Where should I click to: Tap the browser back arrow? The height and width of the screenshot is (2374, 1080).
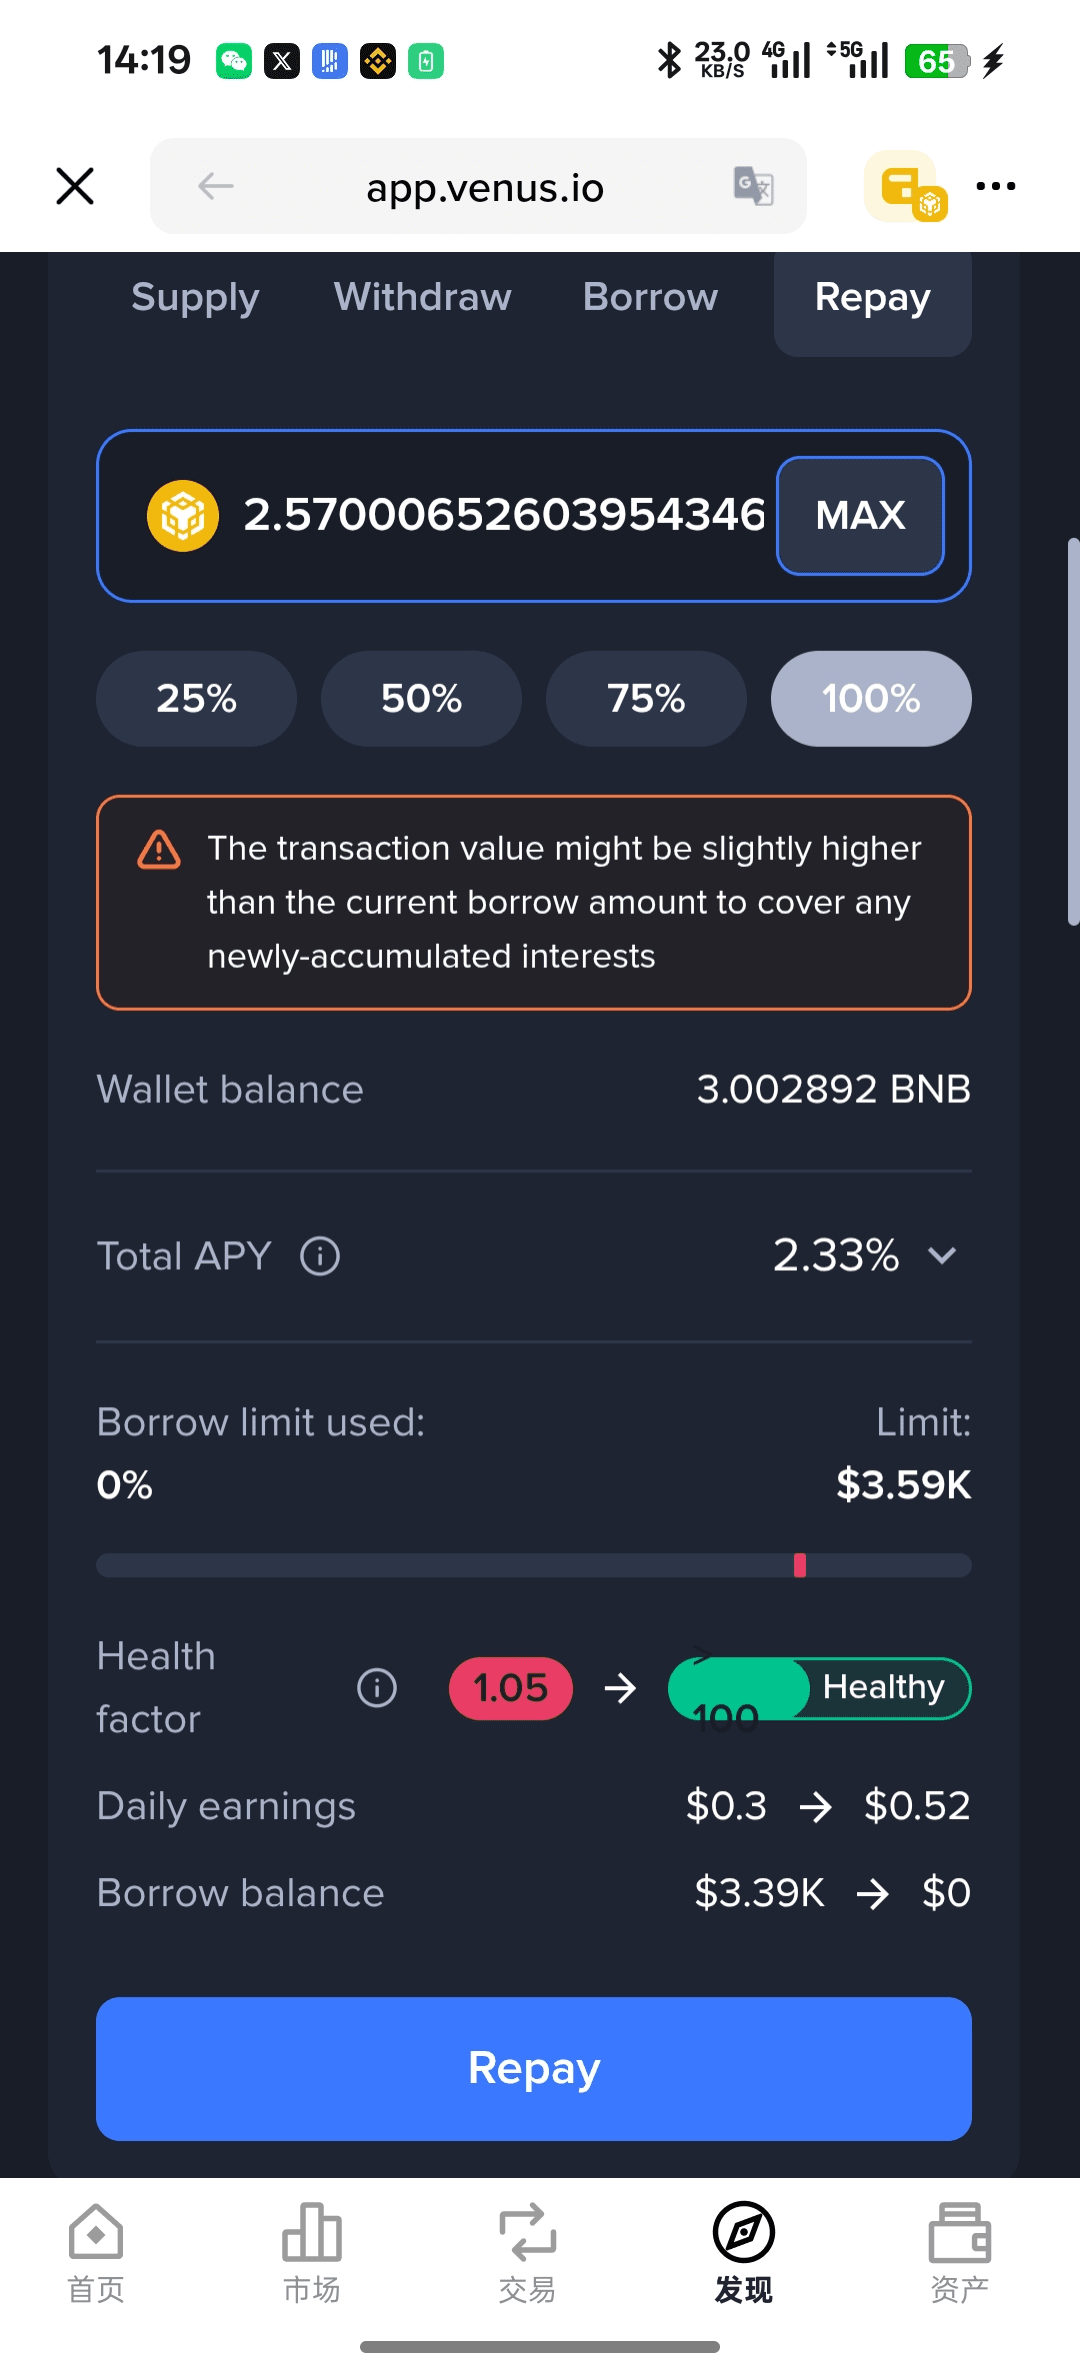click(x=215, y=186)
